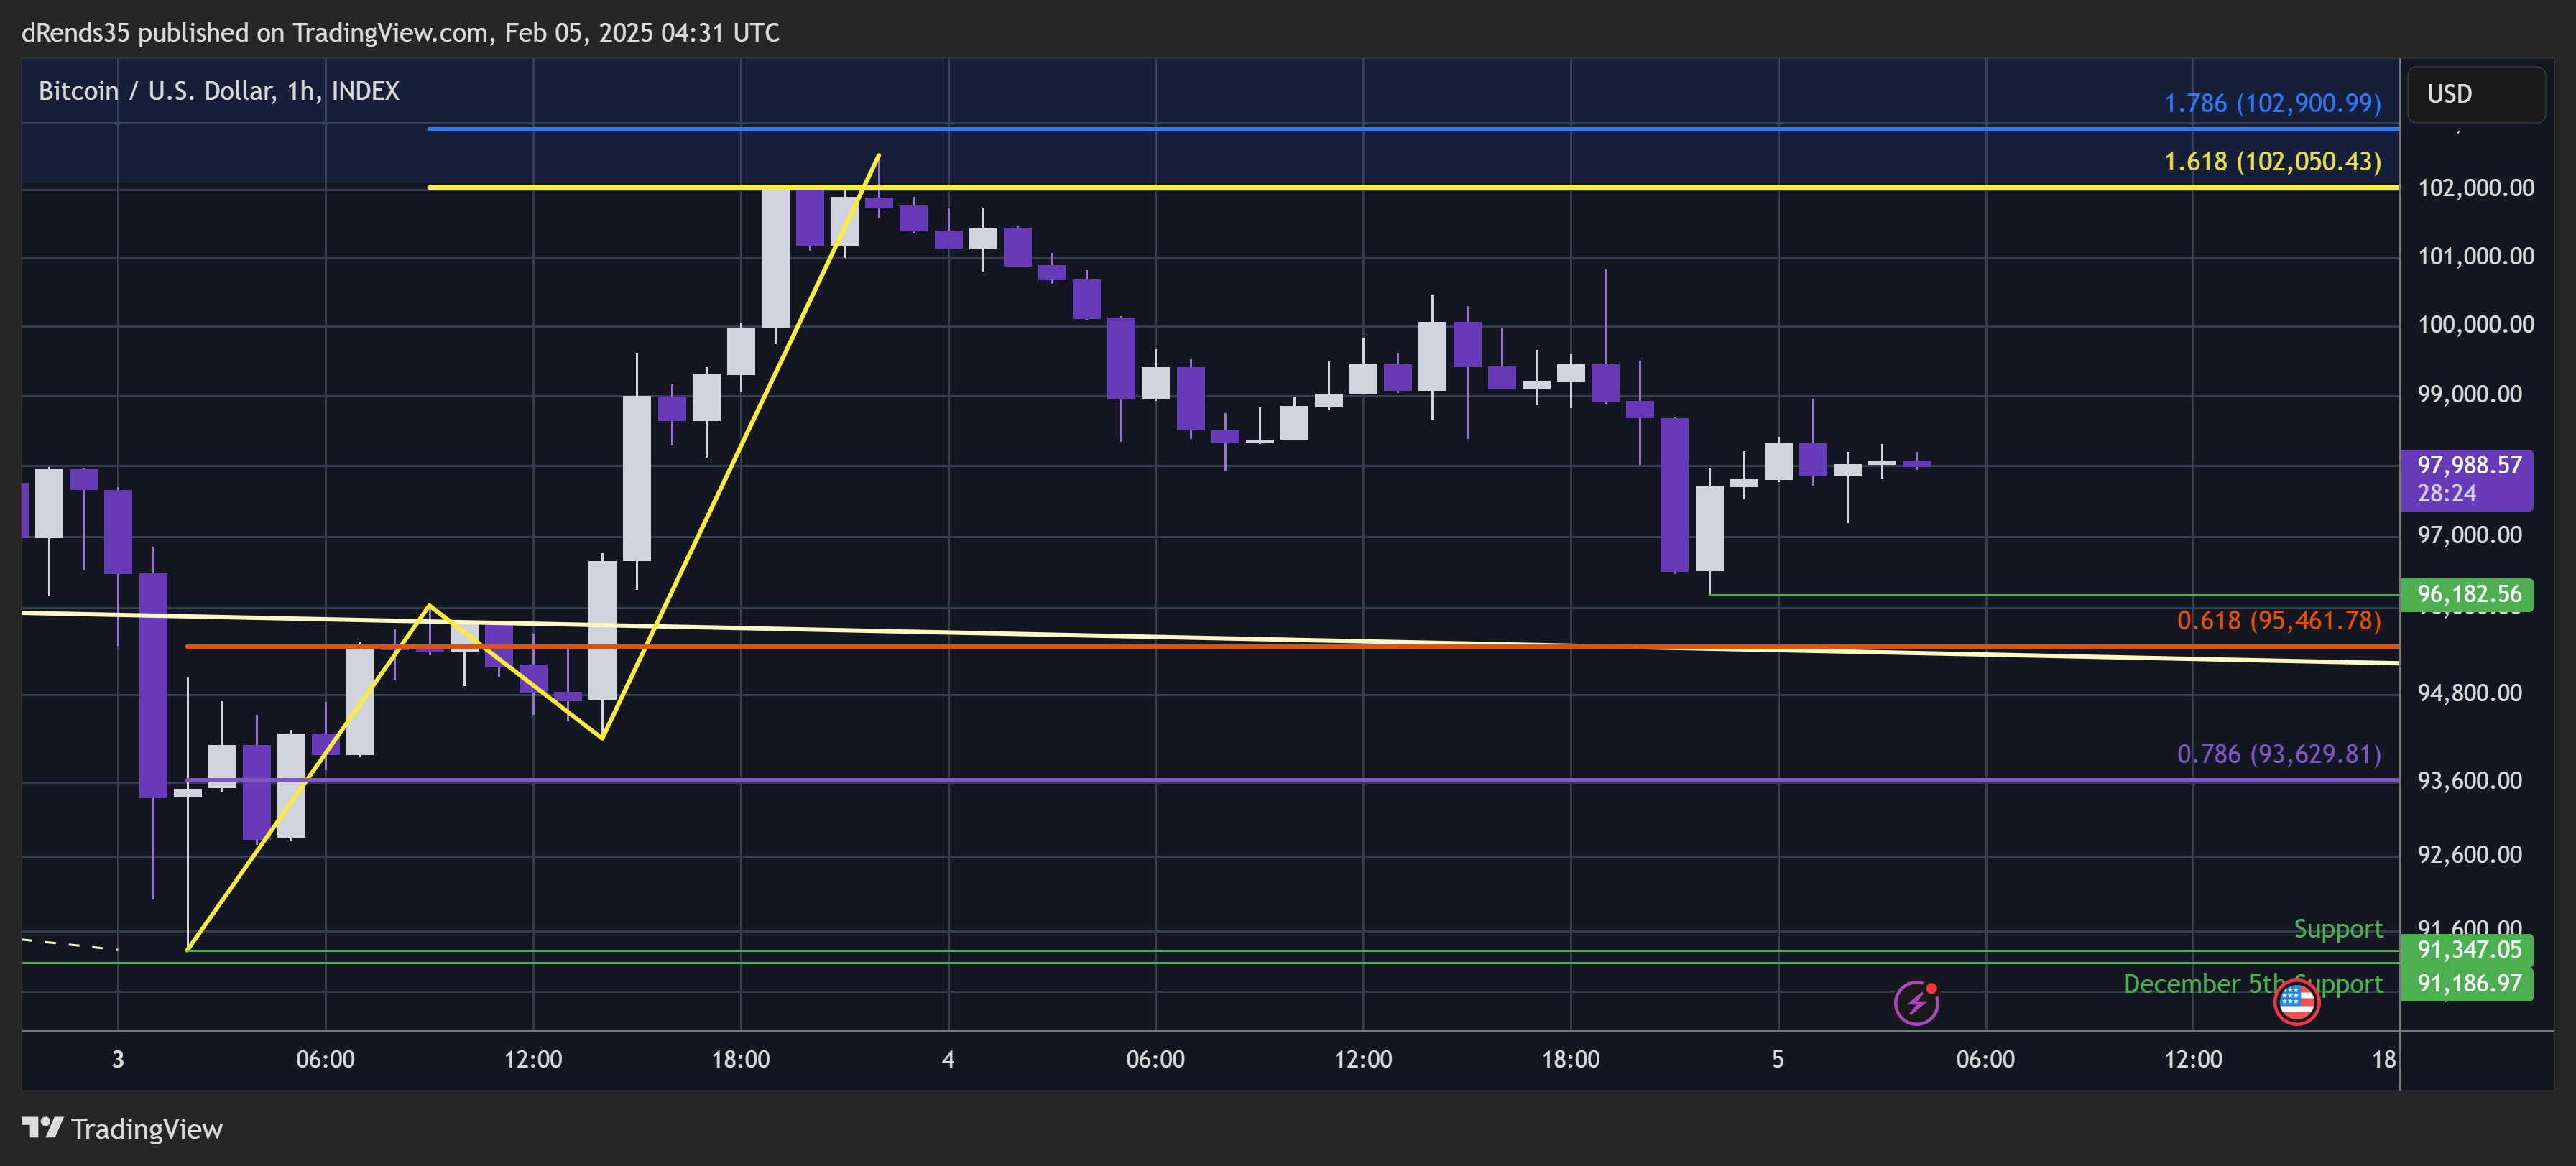Viewport: 2576px width, 1166px height.
Task: Click the published-on TradingView.com header text
Action: pos(400,33)
